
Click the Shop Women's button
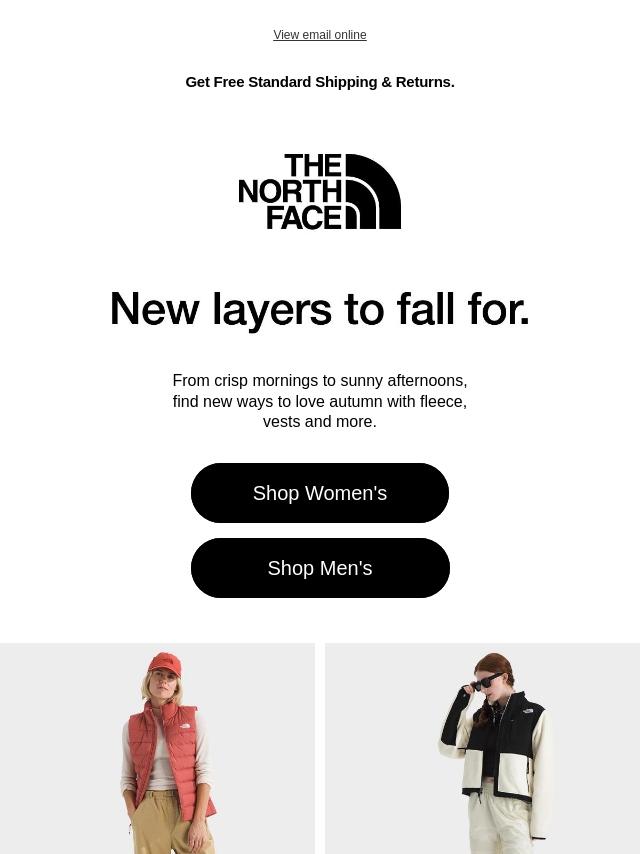pyautogui.click(x=320, y=493)
